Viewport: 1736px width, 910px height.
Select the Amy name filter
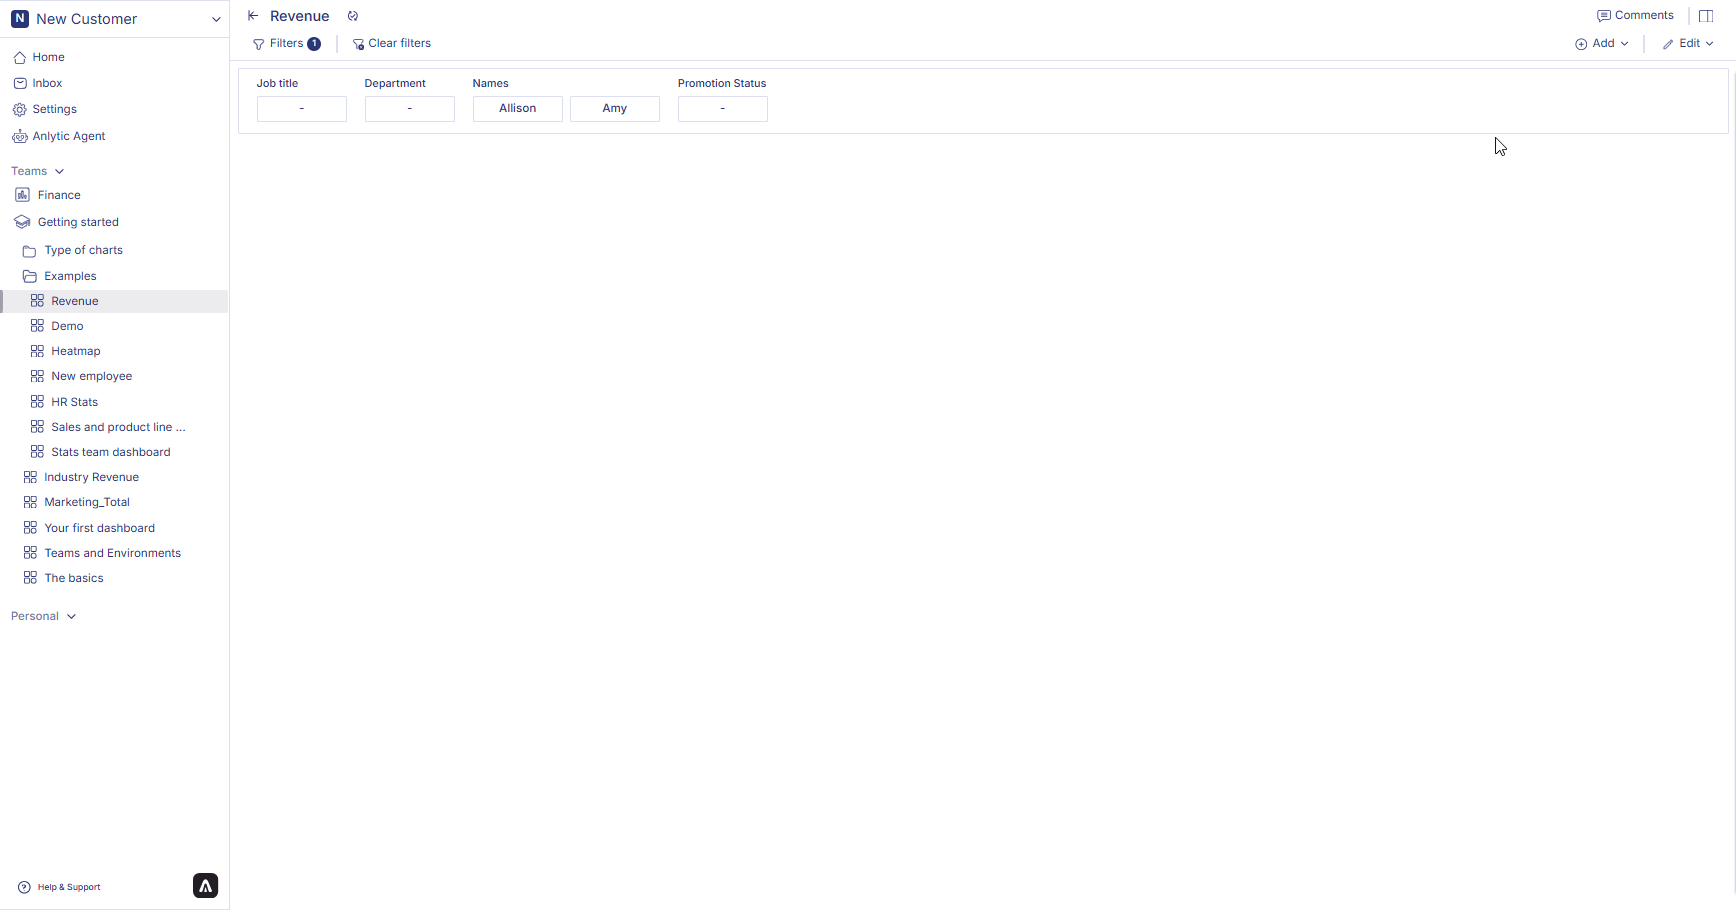614,108
